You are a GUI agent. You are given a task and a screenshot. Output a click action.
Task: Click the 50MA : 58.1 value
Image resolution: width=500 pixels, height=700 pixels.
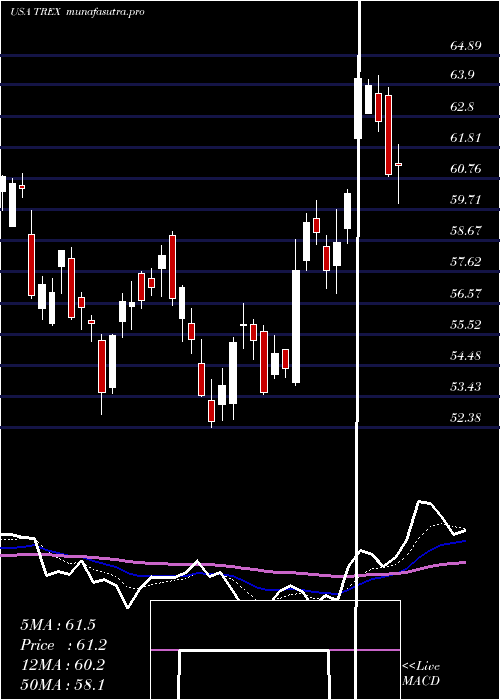pyautogui.click(x=62, y=684)
